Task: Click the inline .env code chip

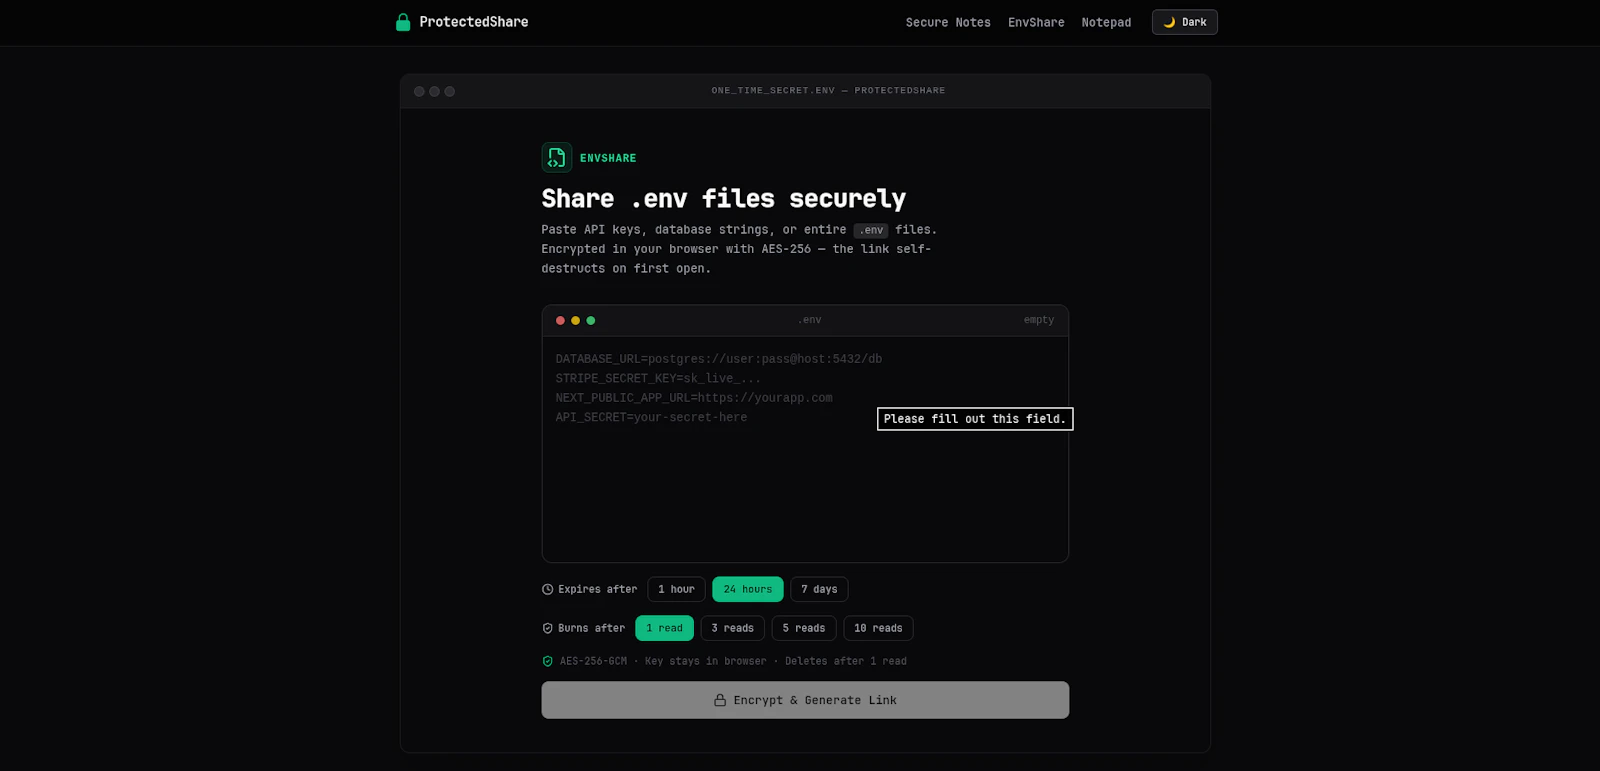Action: click(871, 230)
